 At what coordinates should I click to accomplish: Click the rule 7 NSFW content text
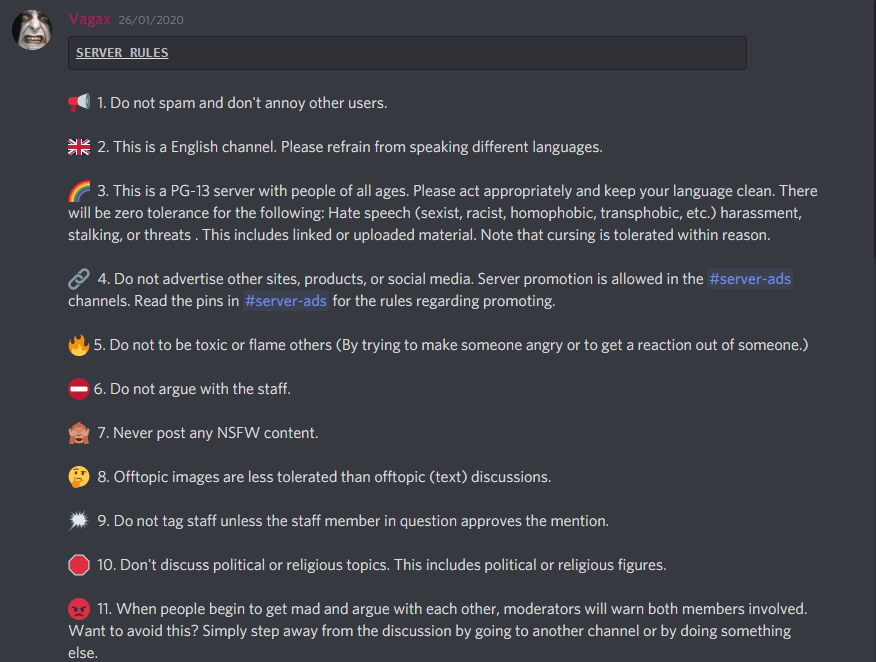coord(208,433)
